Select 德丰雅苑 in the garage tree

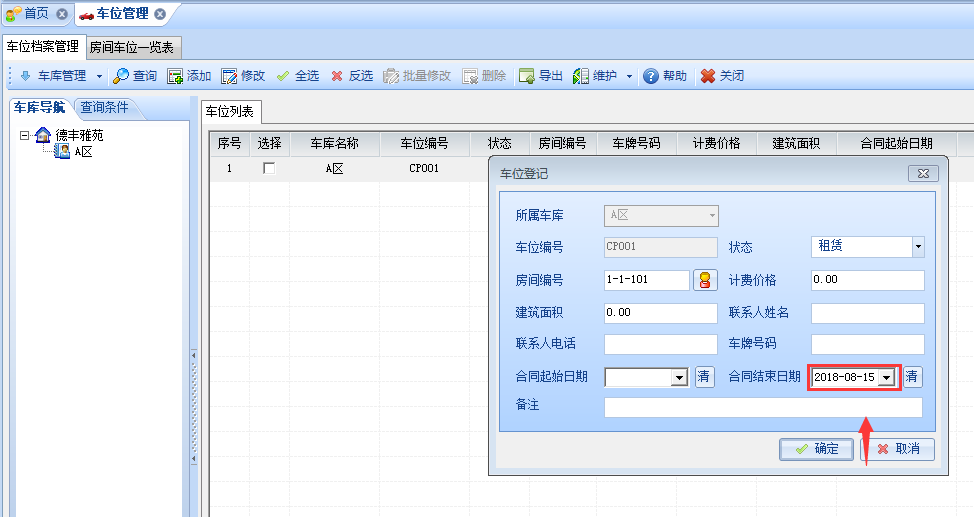(x=79, y=135)
